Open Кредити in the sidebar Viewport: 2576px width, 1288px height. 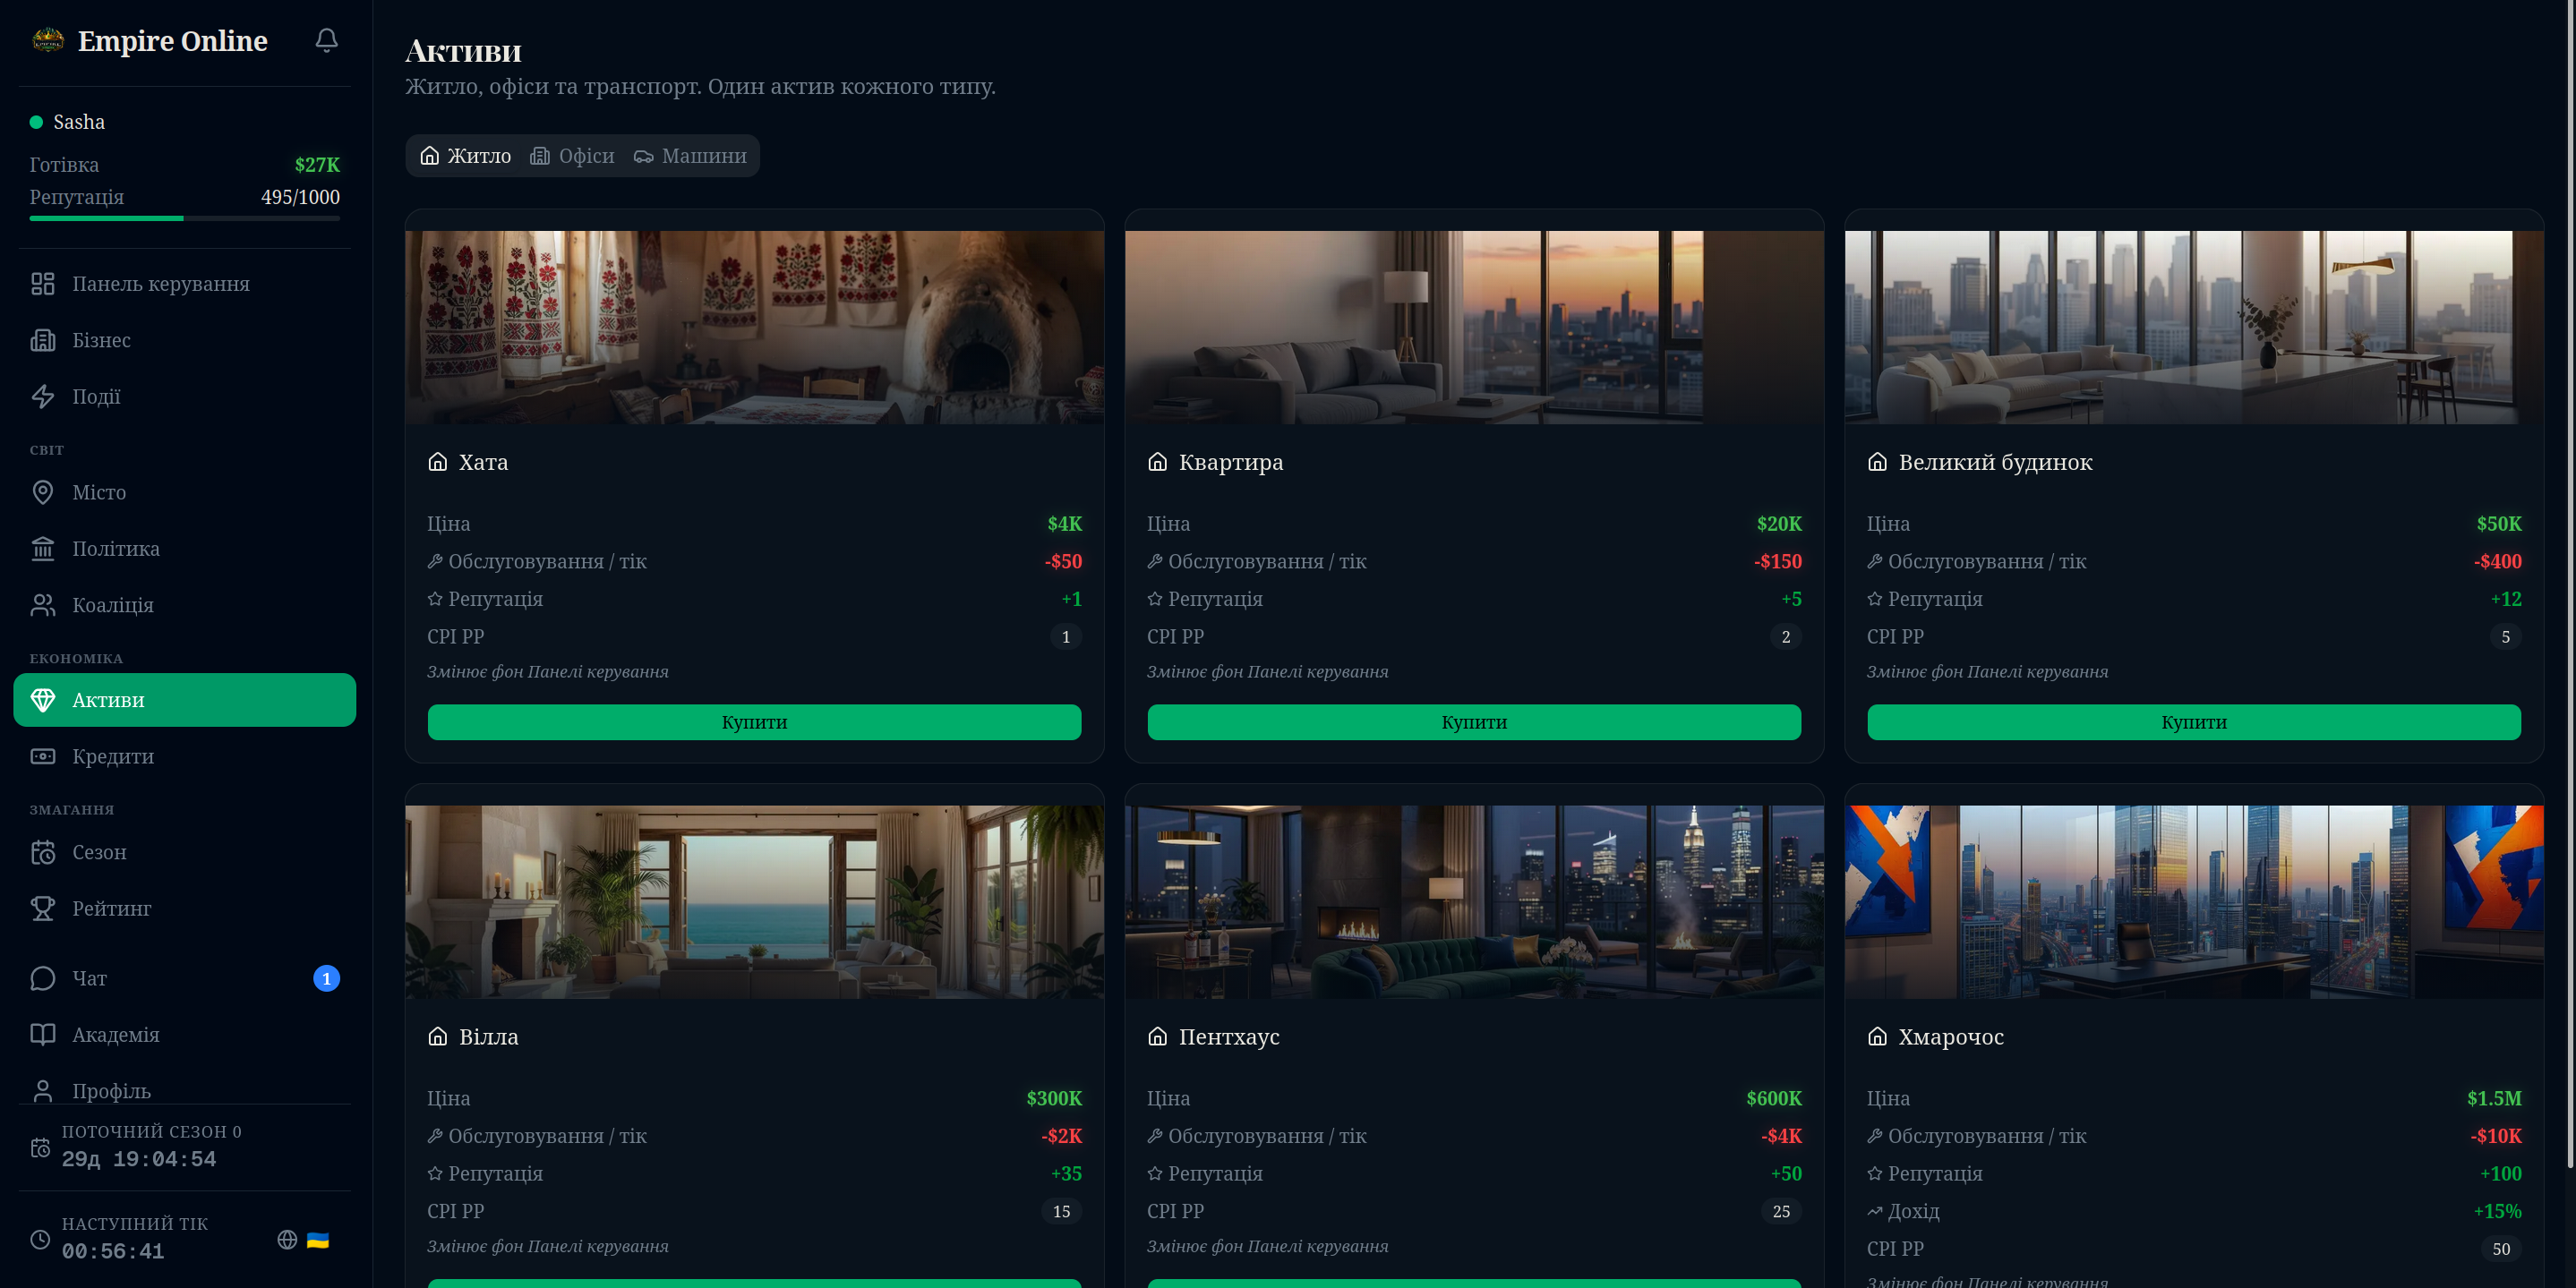(x=112, y=756)
